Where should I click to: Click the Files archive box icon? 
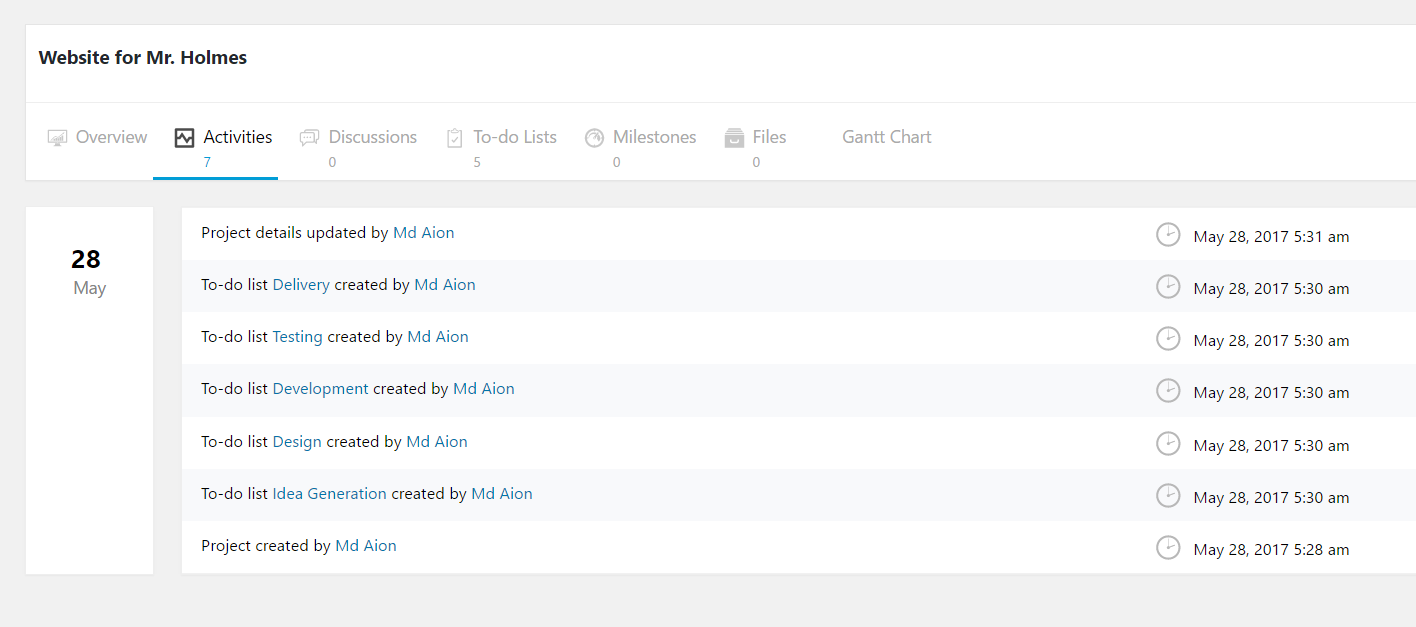click(734, 138)
